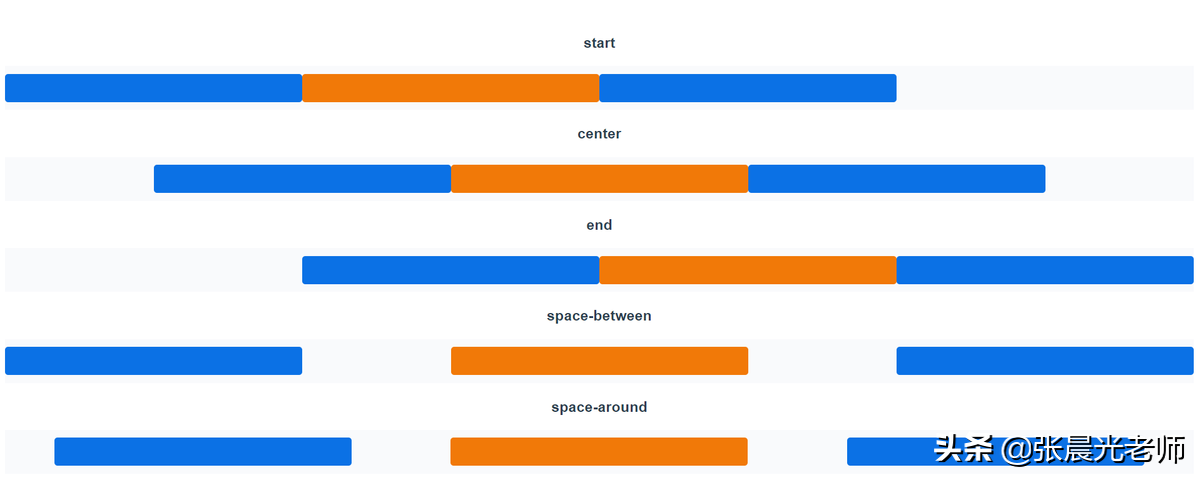Click the orange bar in center row
1200x479 pixels.
point(599,179)
